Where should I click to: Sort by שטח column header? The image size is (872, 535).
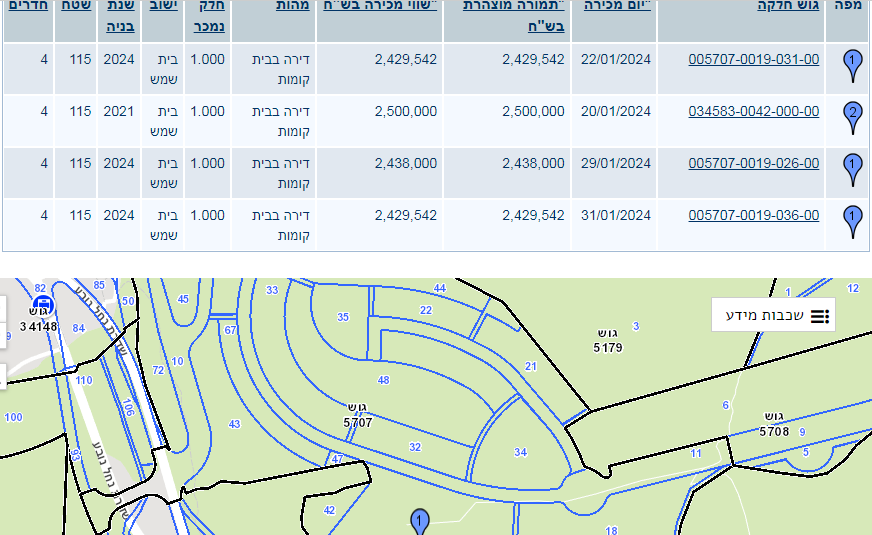tap(76, 6)
